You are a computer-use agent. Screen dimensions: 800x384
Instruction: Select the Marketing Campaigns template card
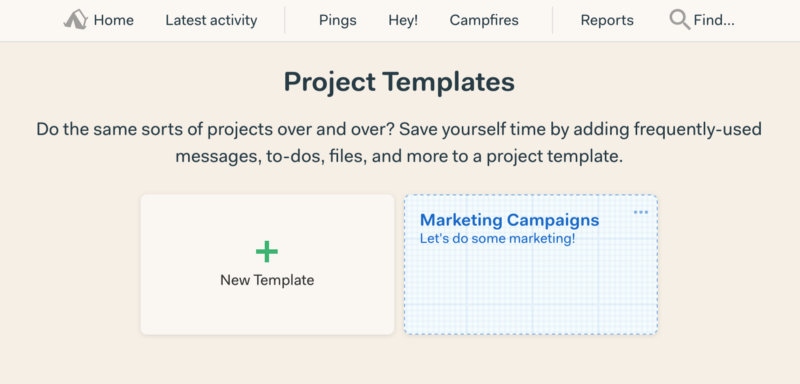(531, 264)
